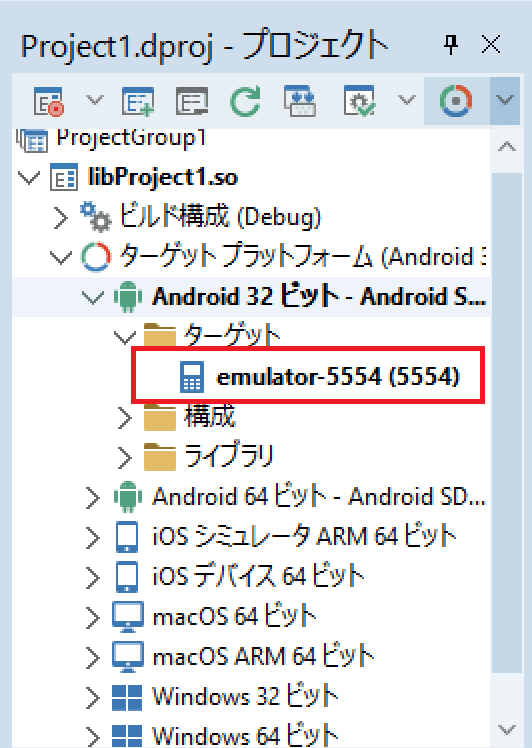532x748 pixels.
Task: Select macOS 64 ビット platform
Action: (234, 616)
